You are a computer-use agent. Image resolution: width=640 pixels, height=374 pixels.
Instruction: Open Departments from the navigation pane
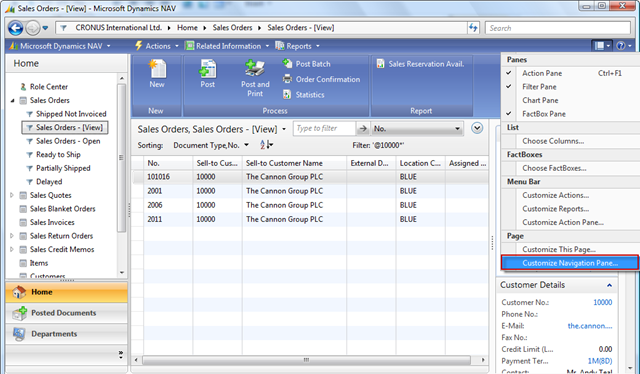pyautogui.click(x=67, y=334)
